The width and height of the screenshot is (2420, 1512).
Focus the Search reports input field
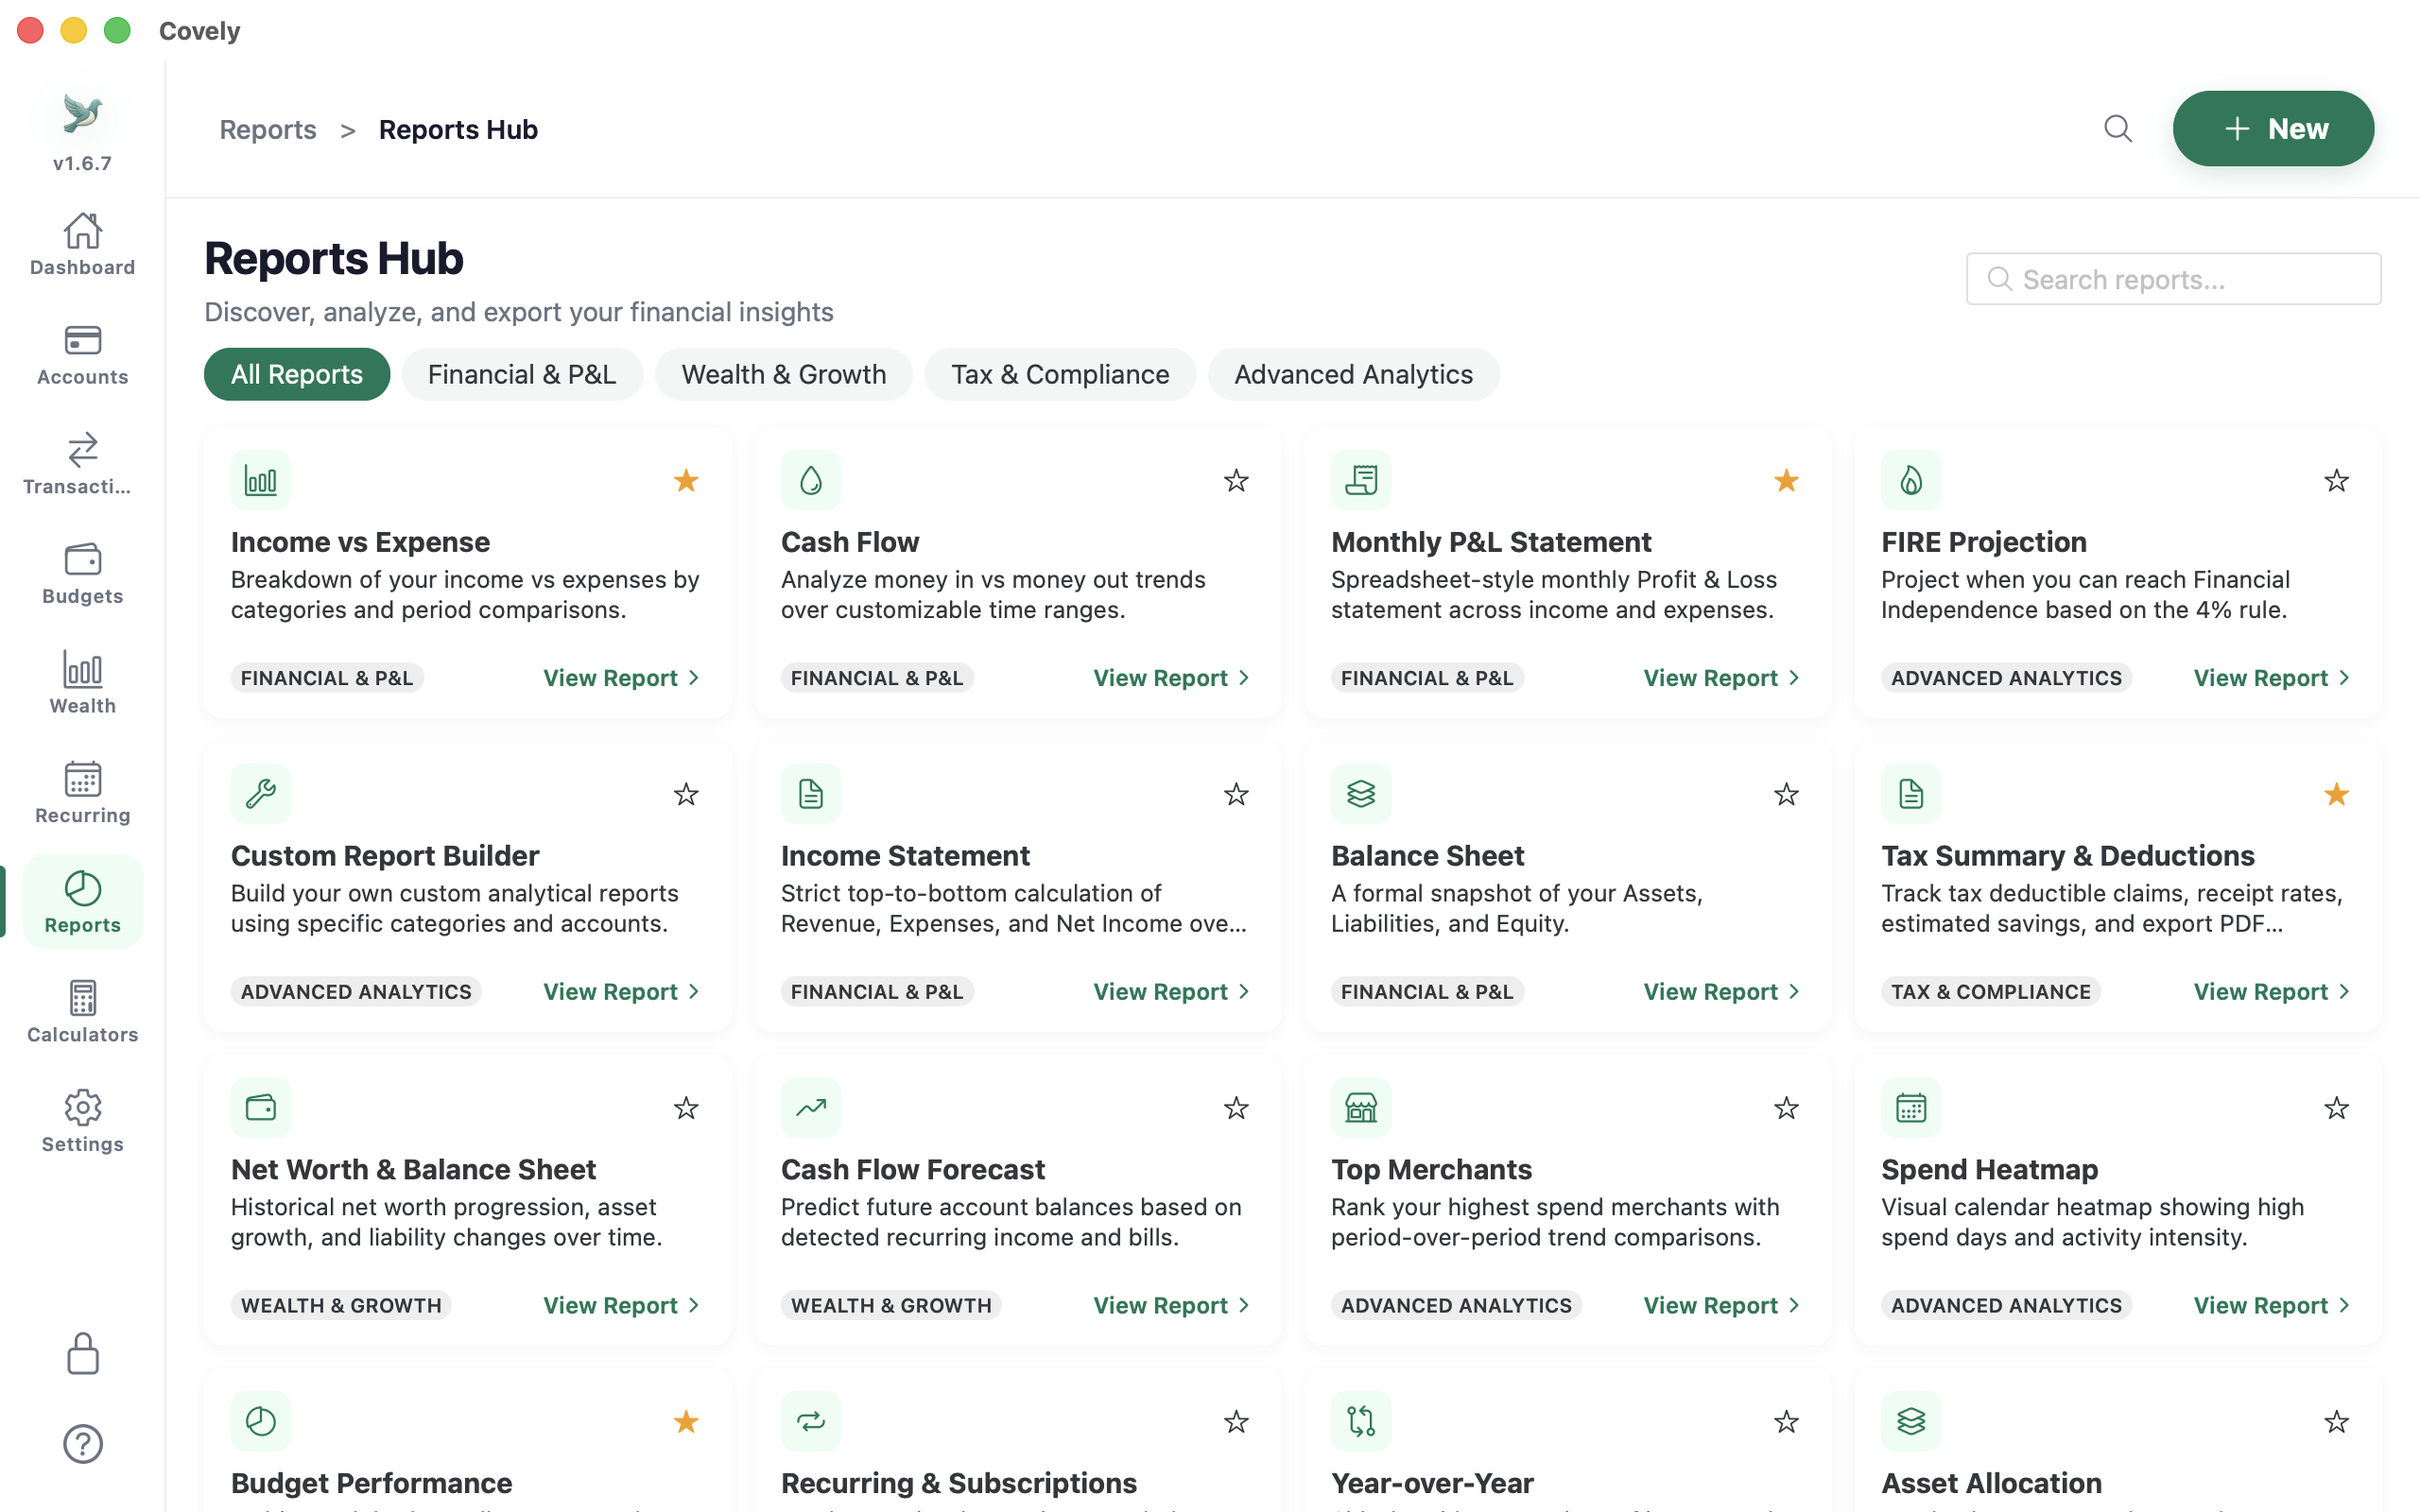[2173, 279]
